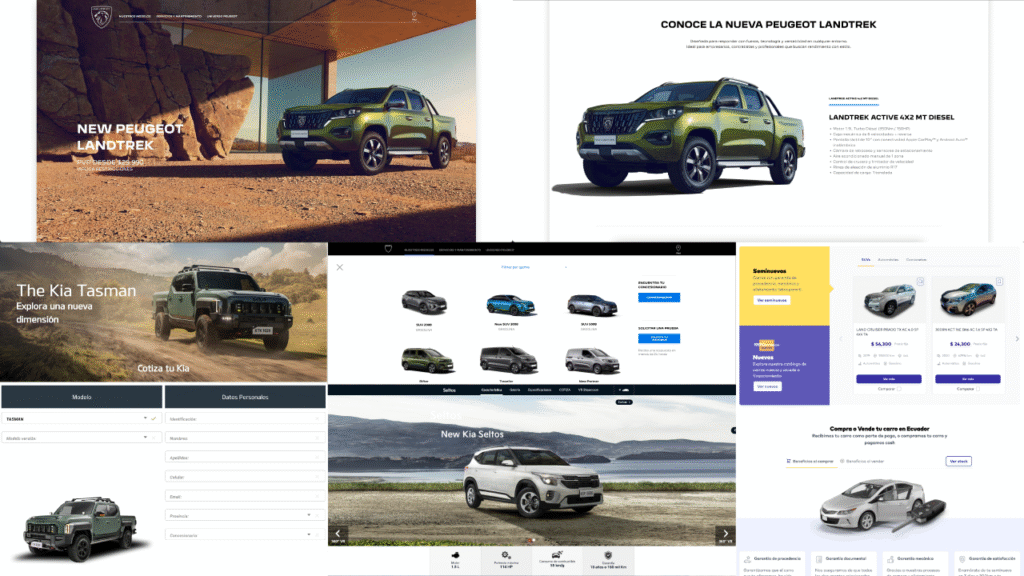Select Beneficios al vender tab
1024x576 pixels.
coord(862,461)
